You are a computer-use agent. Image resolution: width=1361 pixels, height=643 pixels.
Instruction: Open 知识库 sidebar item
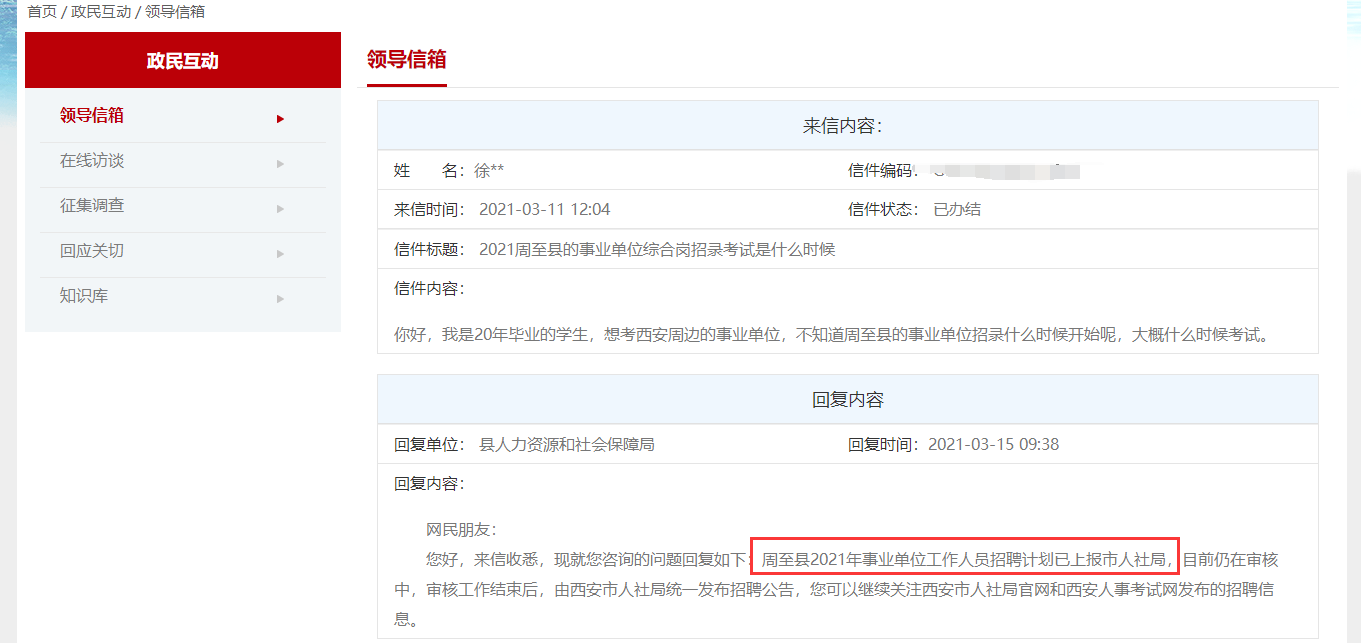84,296
